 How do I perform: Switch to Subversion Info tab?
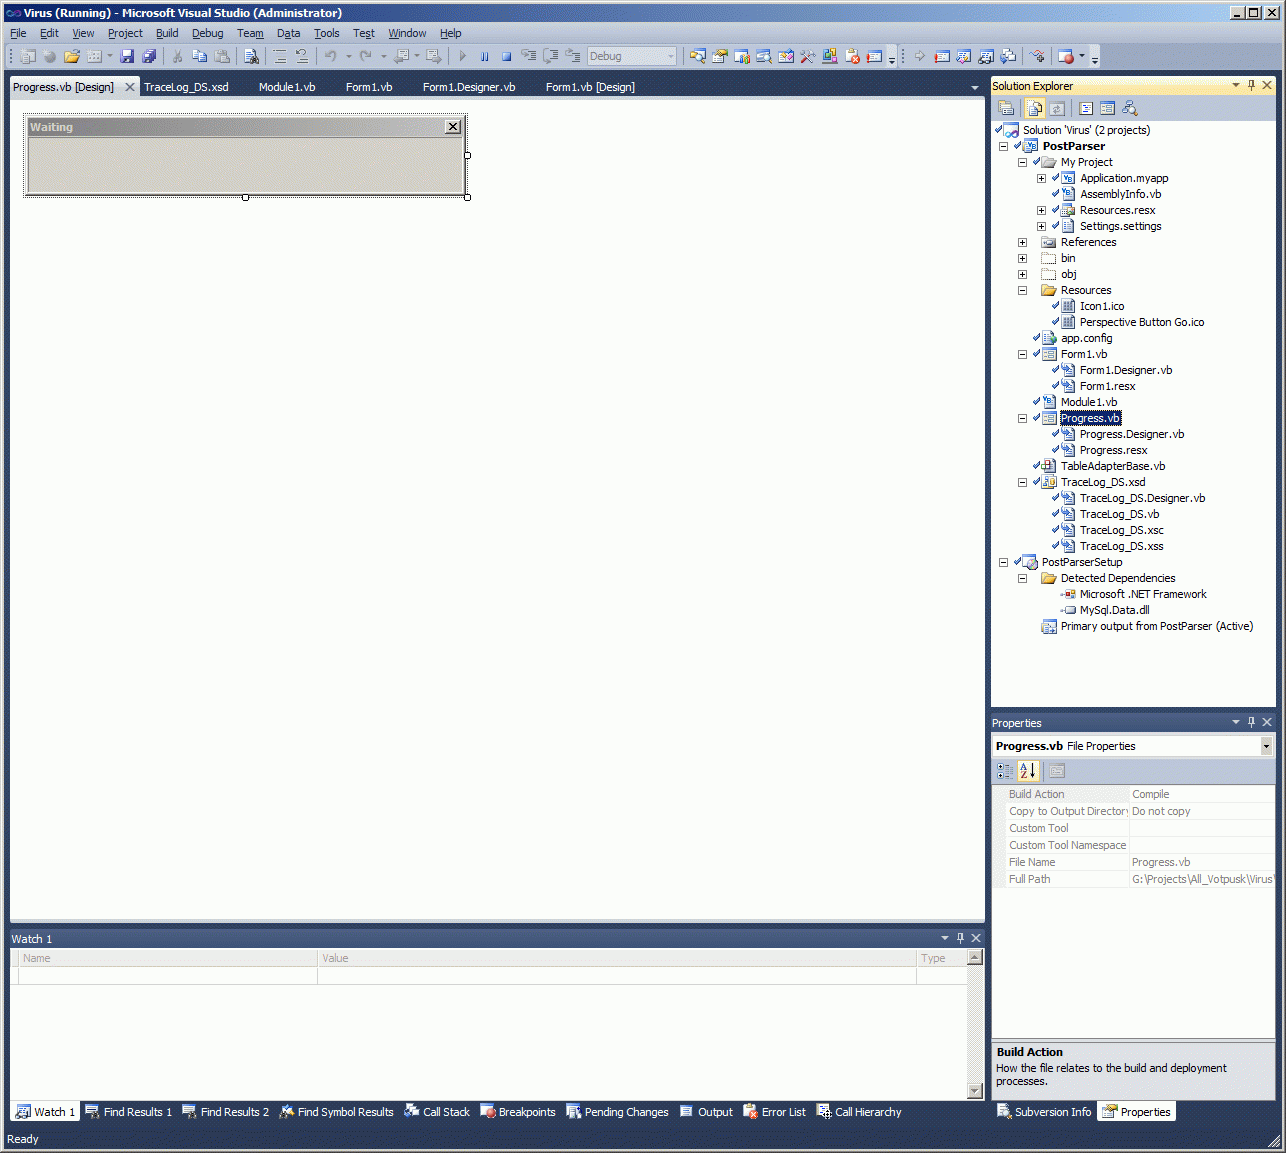tap(1044, 1111)
